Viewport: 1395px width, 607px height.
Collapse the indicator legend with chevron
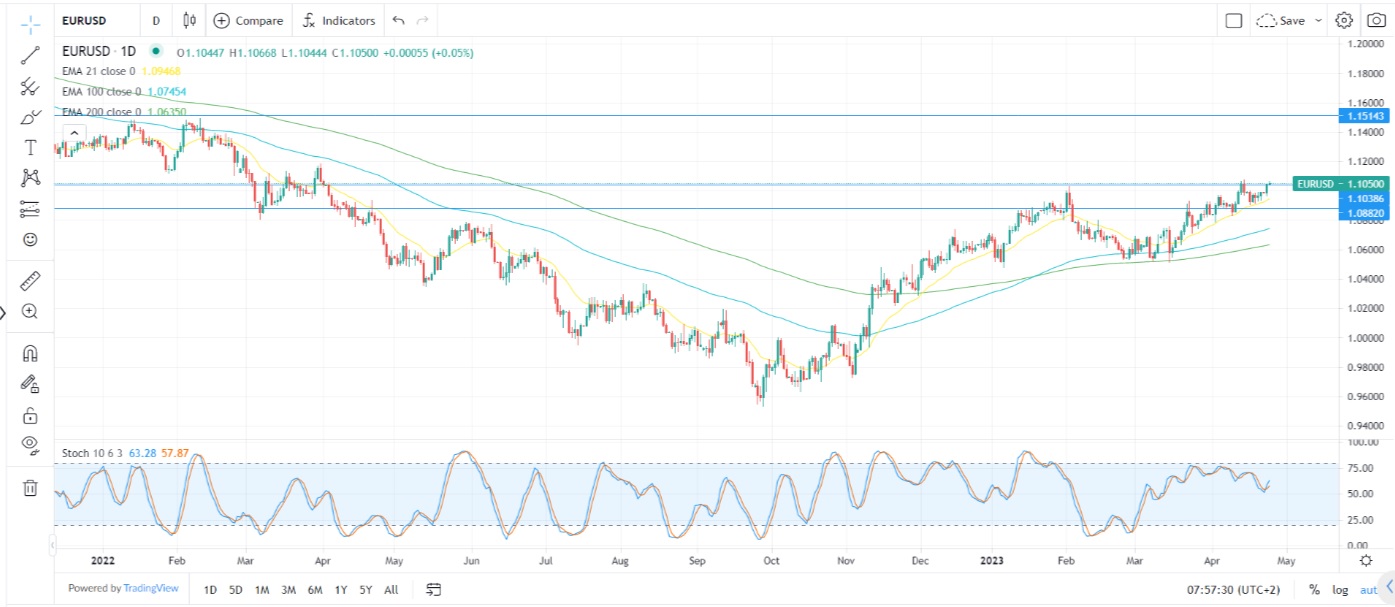(73, 131)
